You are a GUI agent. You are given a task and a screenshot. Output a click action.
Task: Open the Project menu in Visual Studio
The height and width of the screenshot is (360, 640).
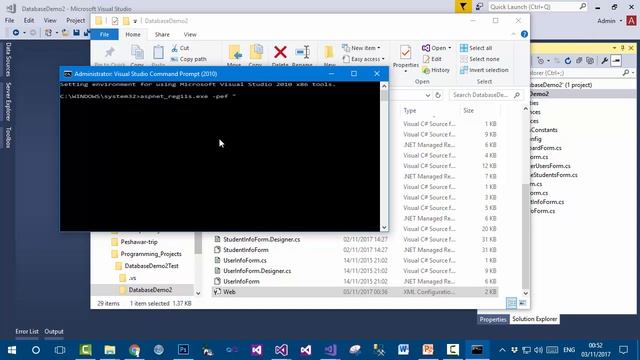coord(76,20)
